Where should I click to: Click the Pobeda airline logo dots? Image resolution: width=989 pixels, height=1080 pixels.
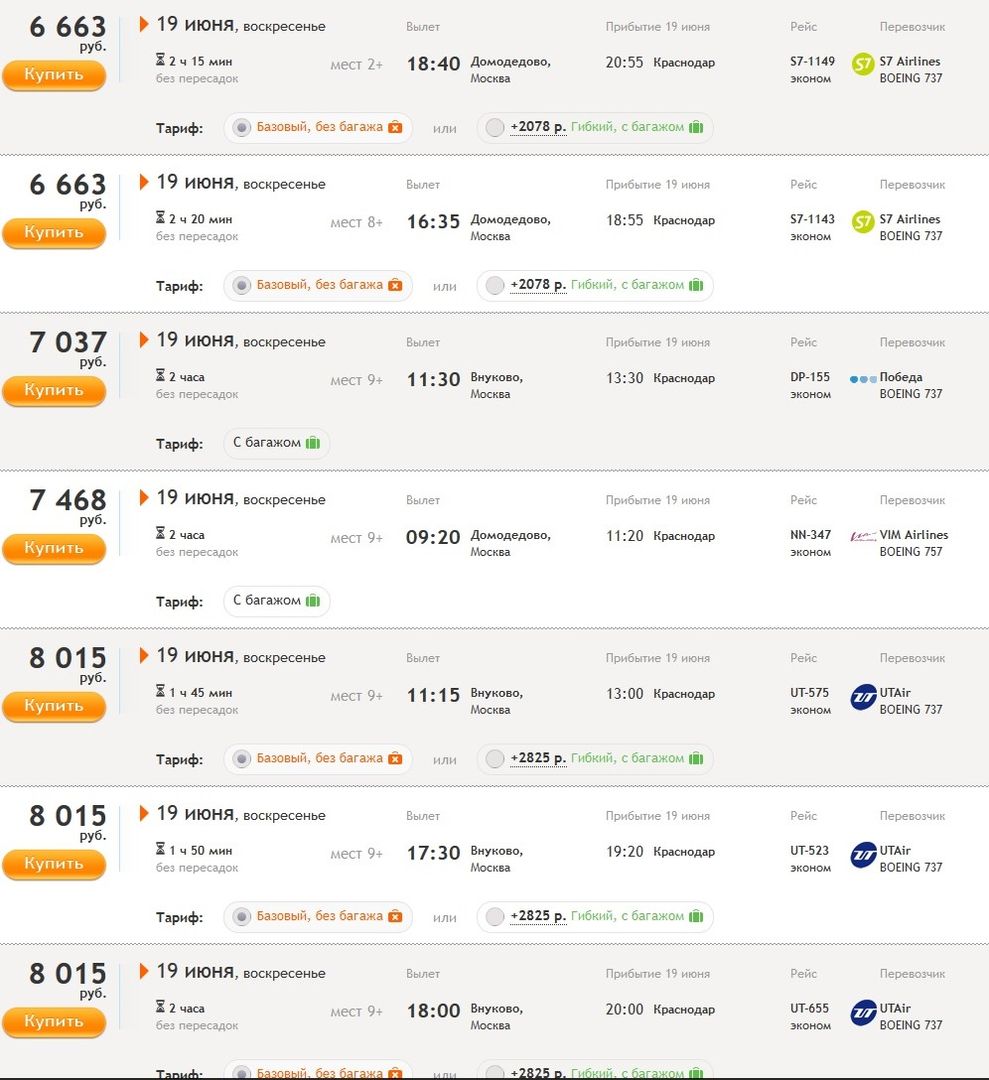click(862, 380)
